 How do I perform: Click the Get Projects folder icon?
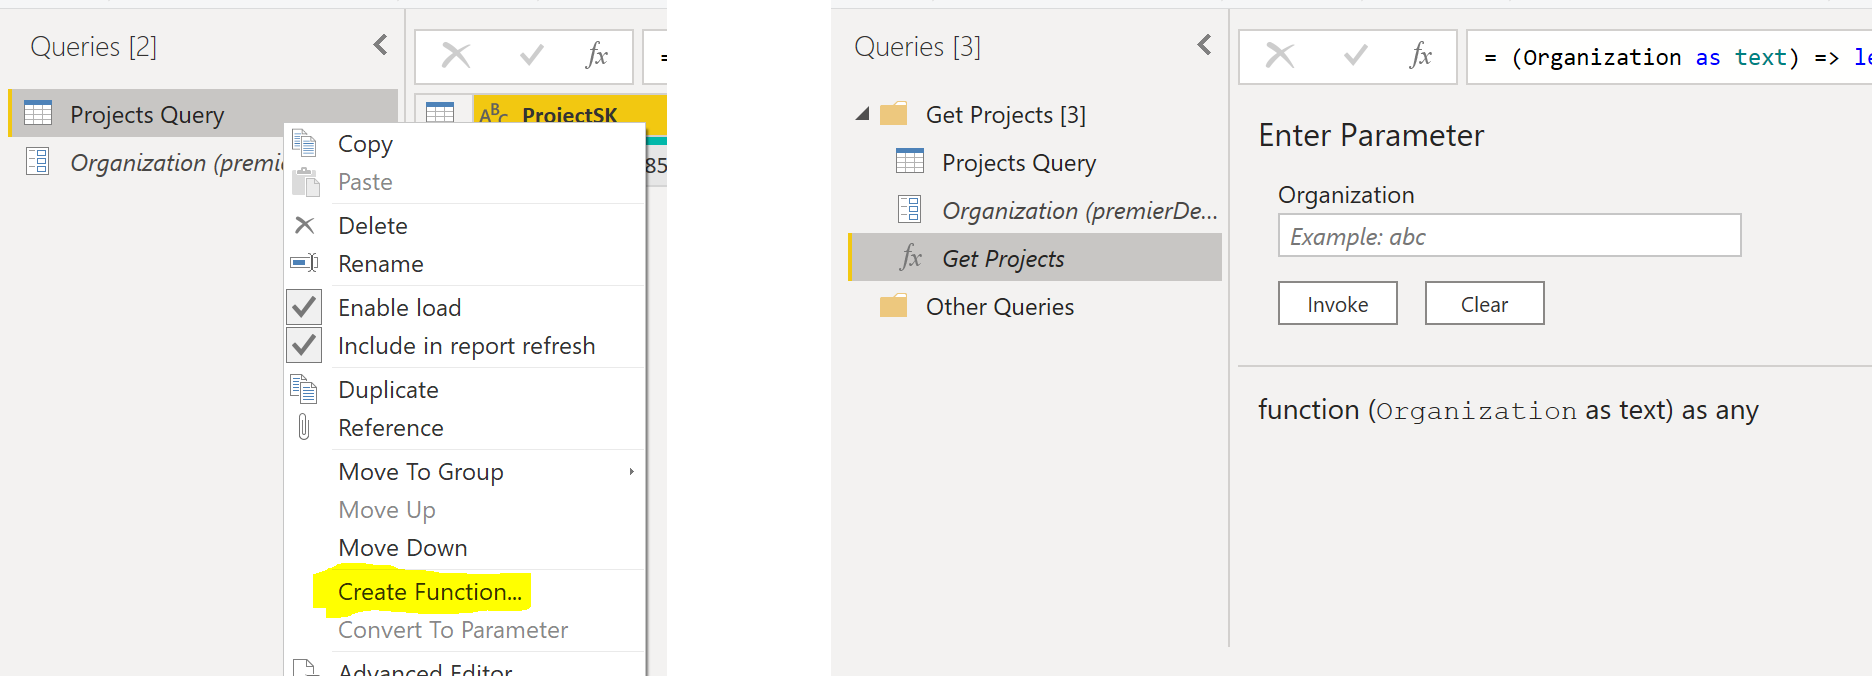coord(893,114)
